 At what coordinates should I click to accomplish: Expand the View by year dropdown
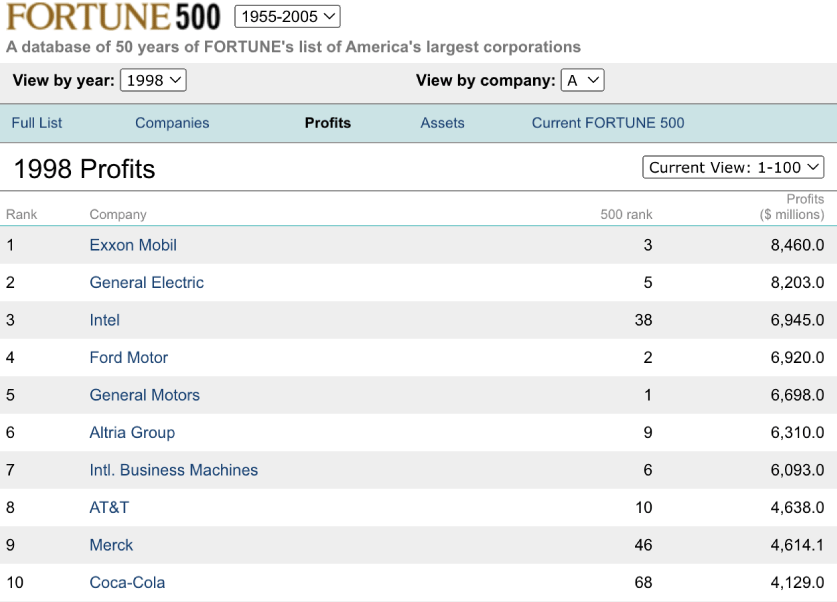coord(152,80)
